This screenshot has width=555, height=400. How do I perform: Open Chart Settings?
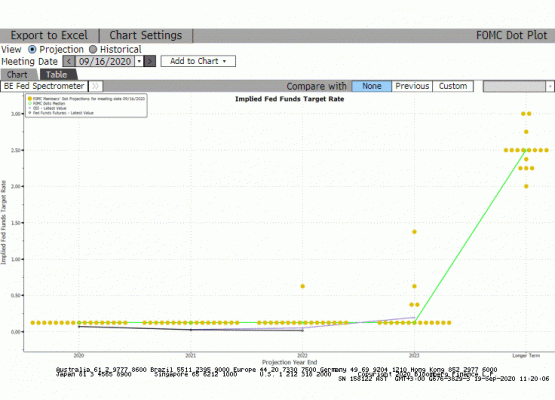point(146,35)
